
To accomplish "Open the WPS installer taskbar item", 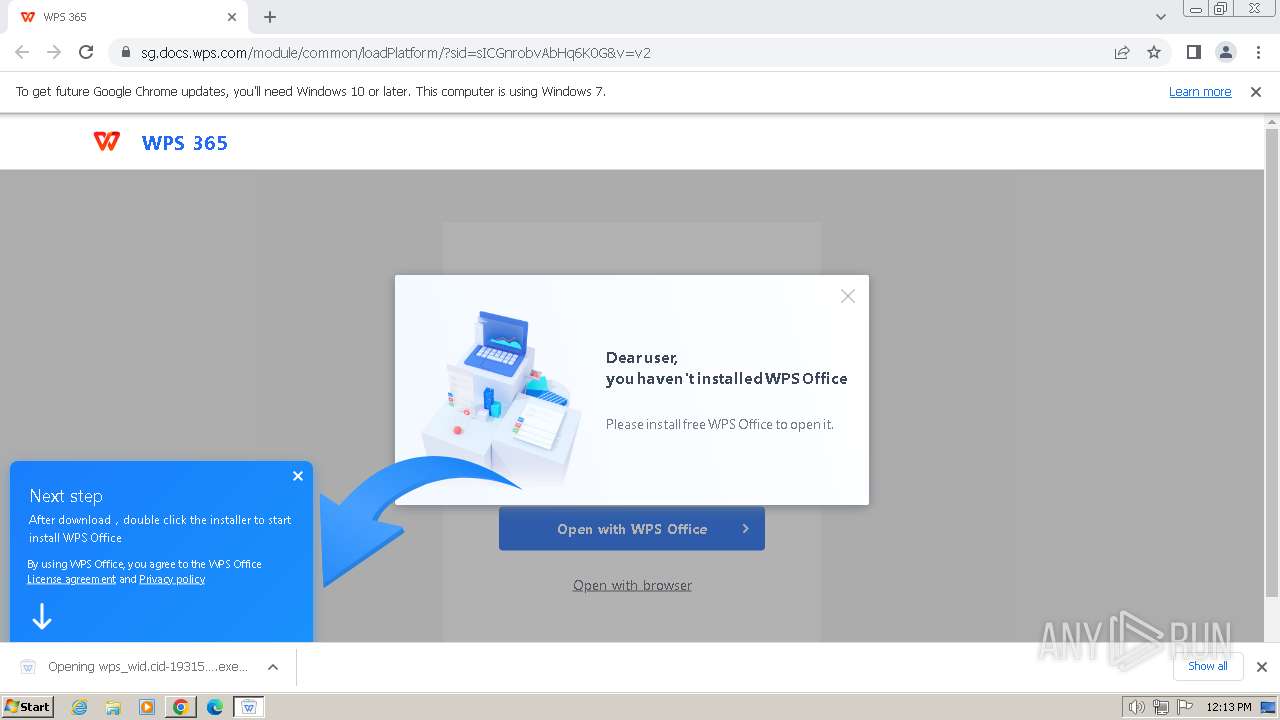I will (249, 707).
